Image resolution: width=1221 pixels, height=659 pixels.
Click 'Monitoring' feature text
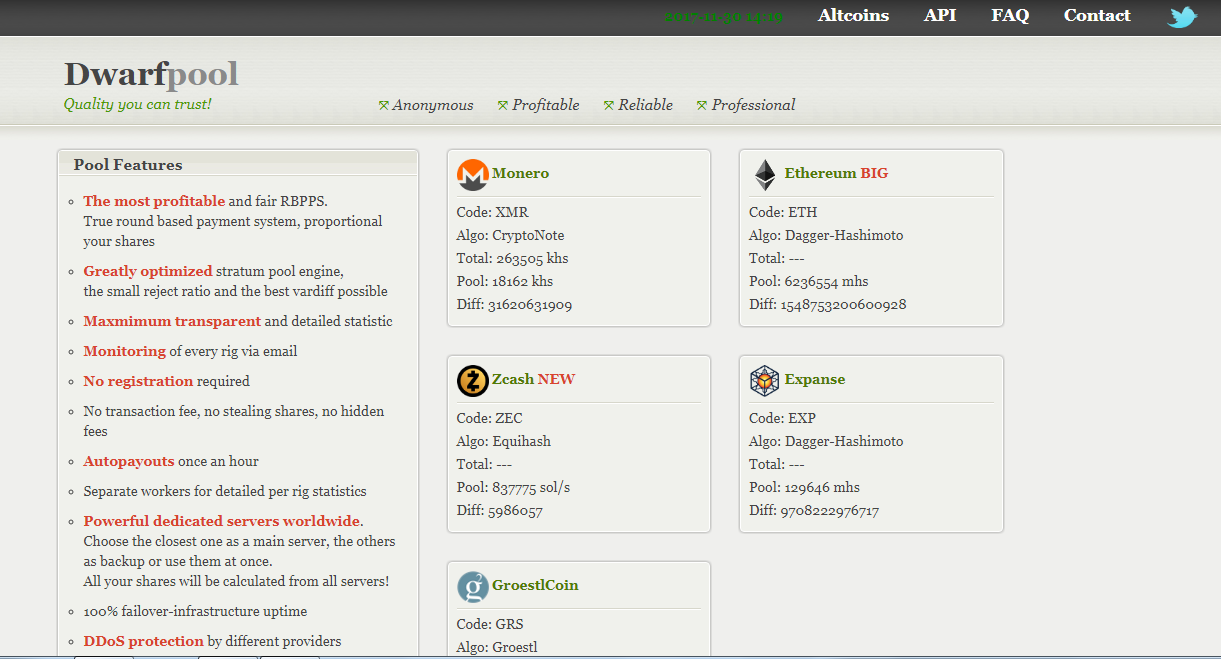point(125,351)
